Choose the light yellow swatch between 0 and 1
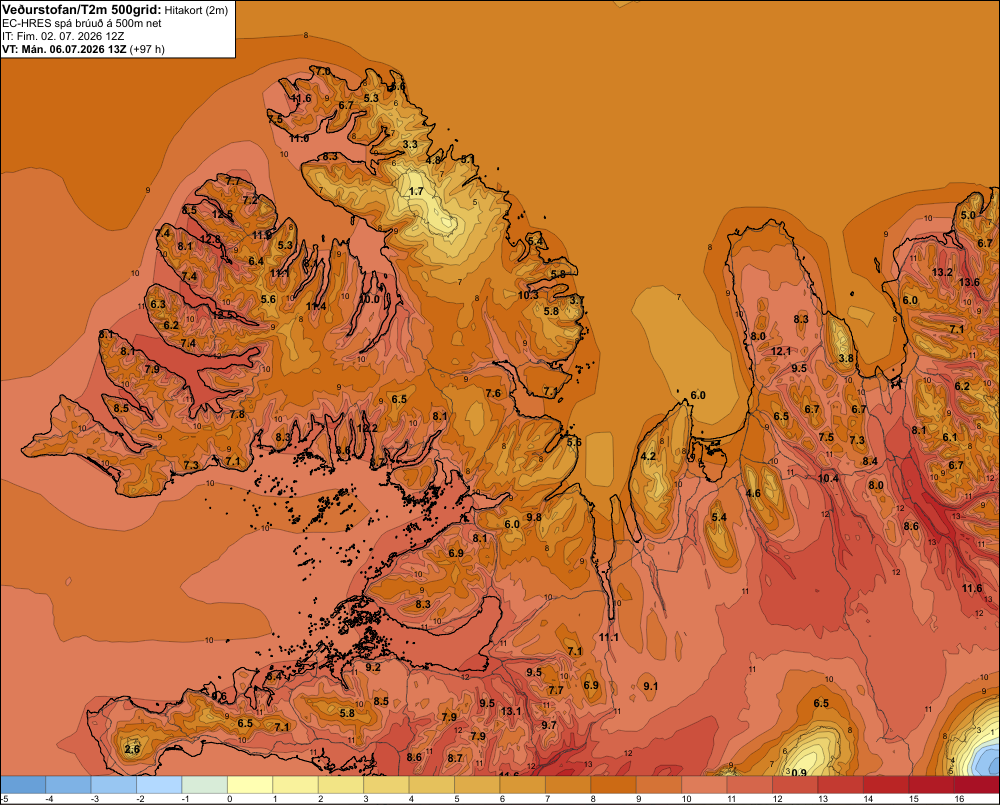The height and width of the screenshot is (805, 1000). [250, 785]
